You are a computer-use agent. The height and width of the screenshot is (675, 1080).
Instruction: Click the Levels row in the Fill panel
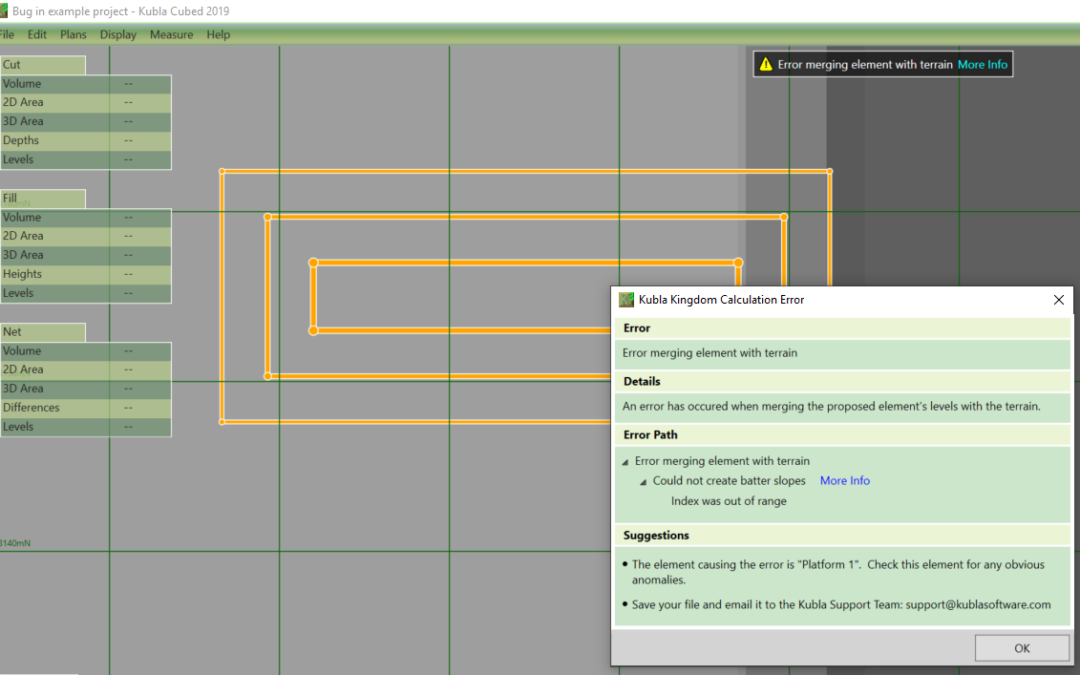[85, 293]
